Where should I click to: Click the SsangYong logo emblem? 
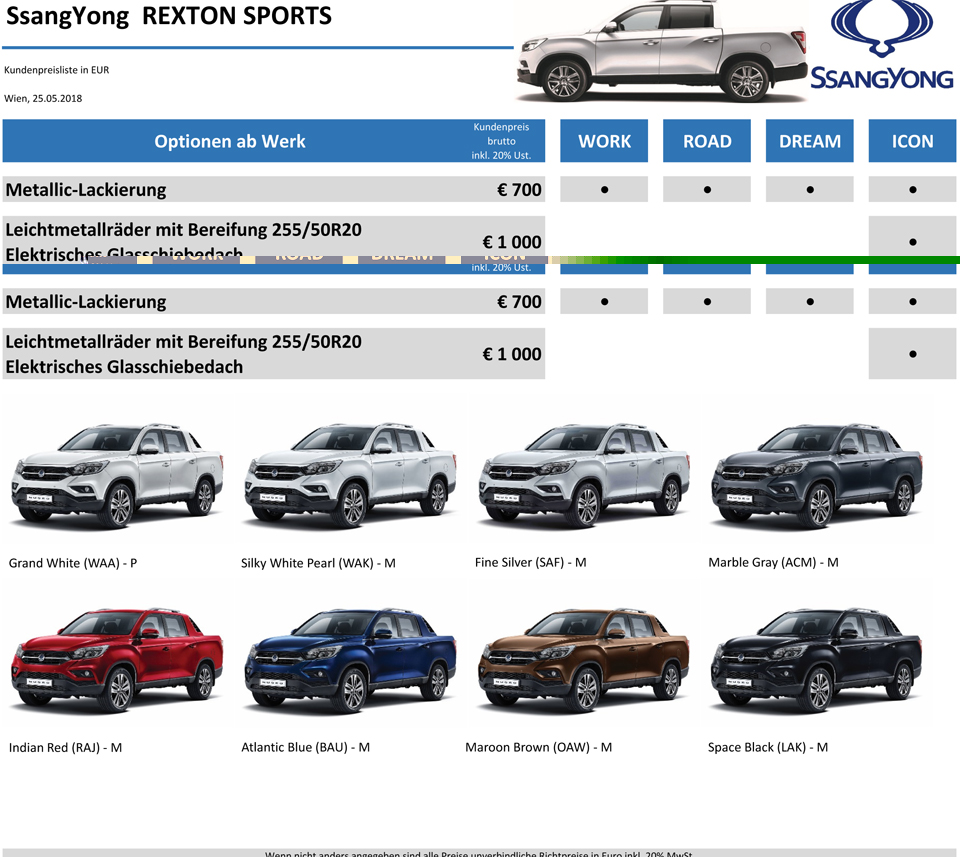pyautogui.click(x=882, y=29)
